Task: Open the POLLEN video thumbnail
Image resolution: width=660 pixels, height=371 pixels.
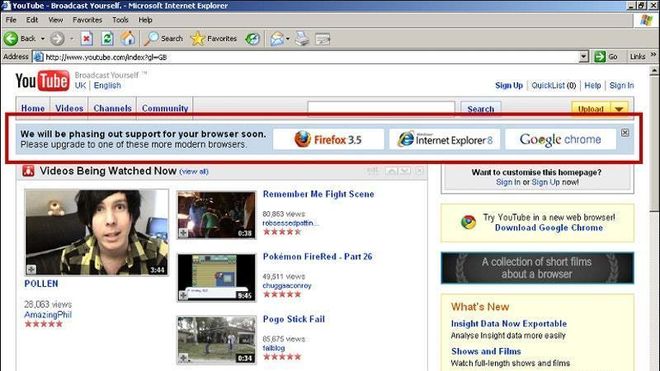Action: 96,232
